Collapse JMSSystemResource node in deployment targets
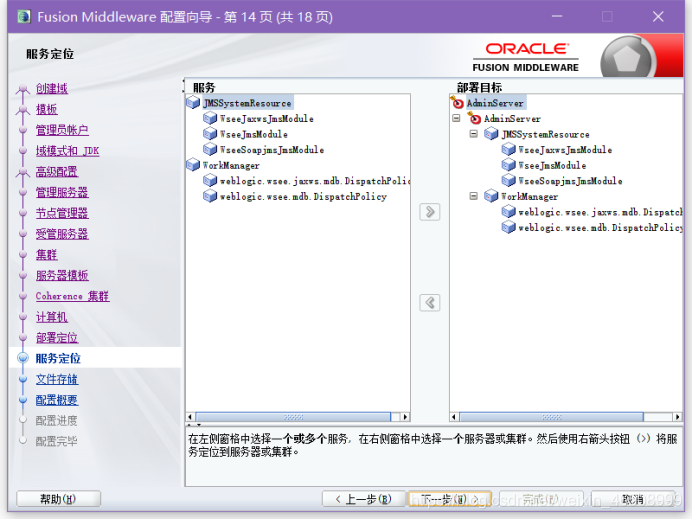Screen dimensions: 692x519 coord(474,134)
